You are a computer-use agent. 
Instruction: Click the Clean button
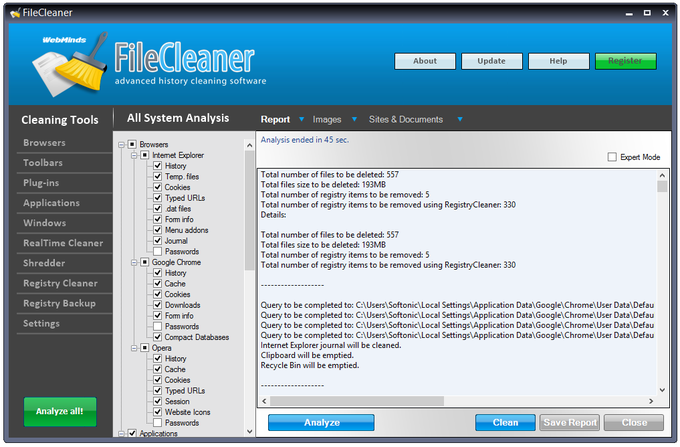coord(505,422)
